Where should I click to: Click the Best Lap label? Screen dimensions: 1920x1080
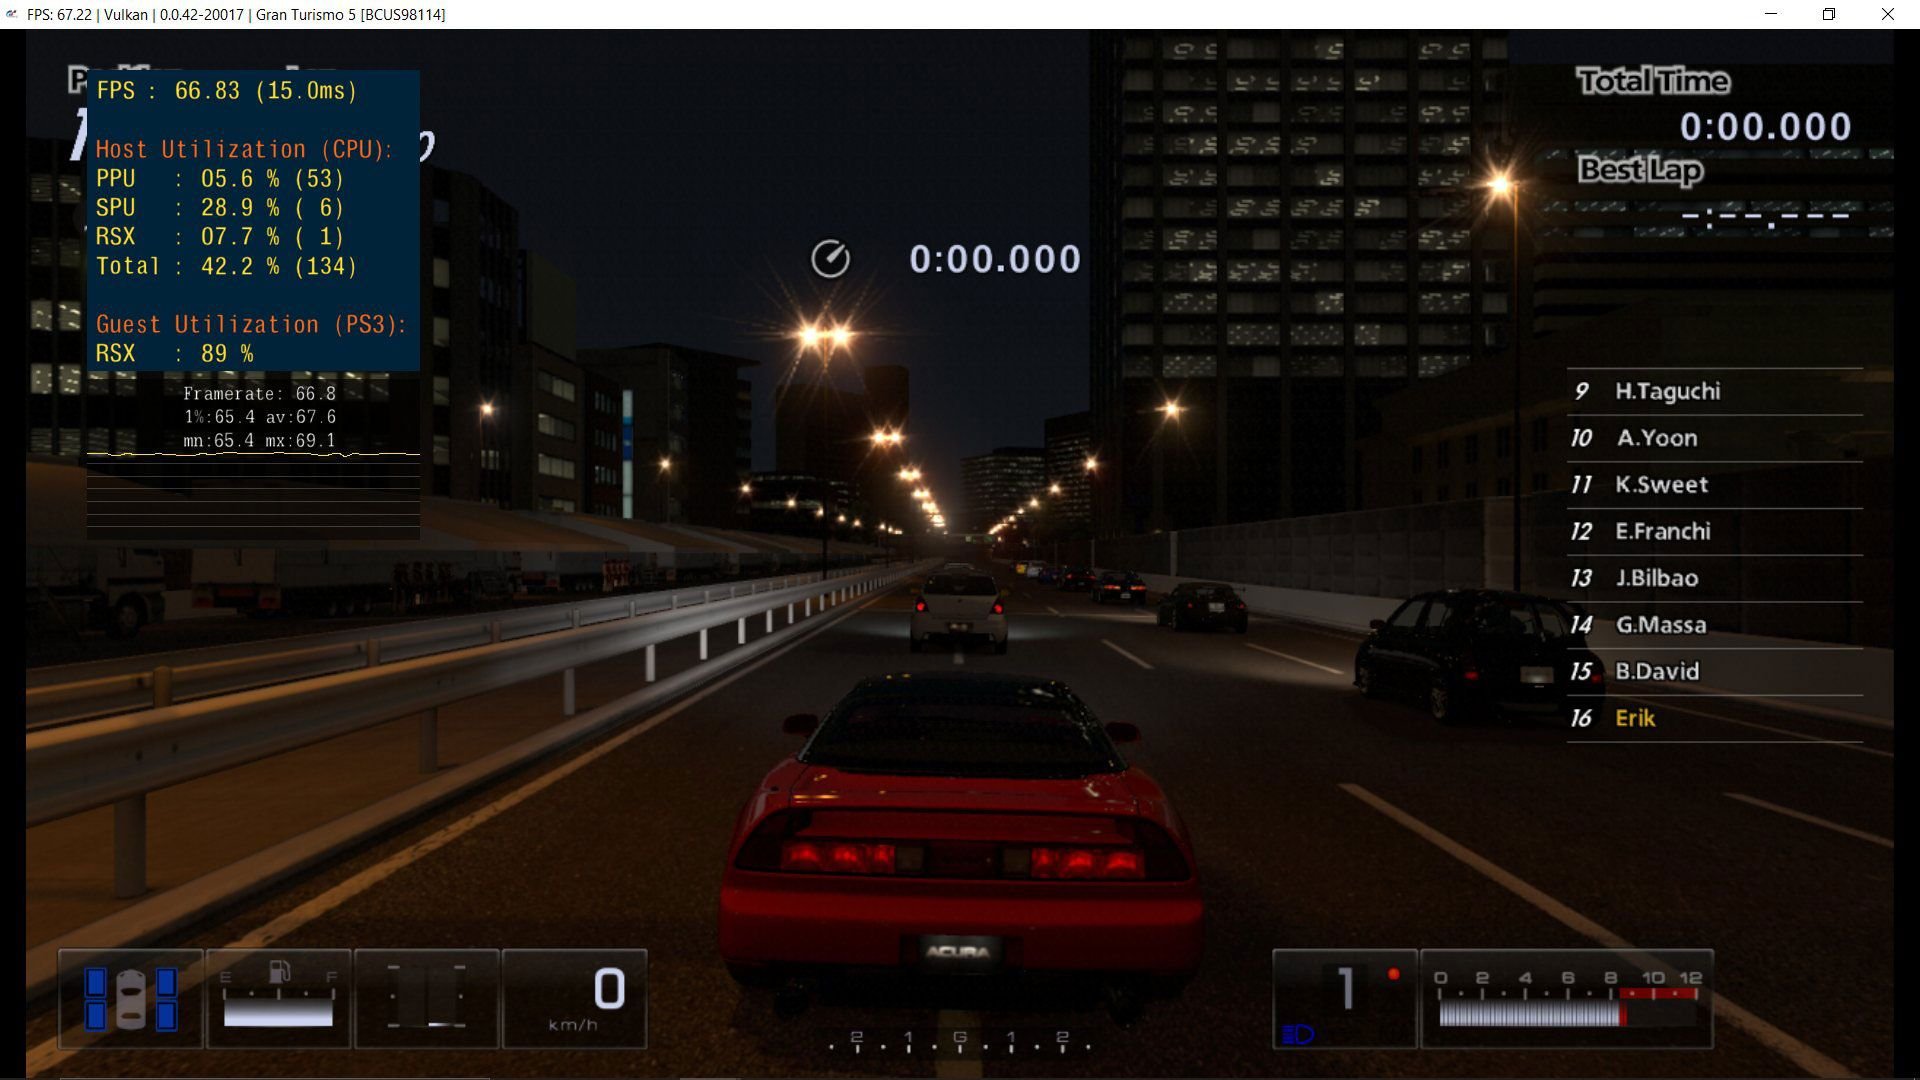tap(1640, 171)
